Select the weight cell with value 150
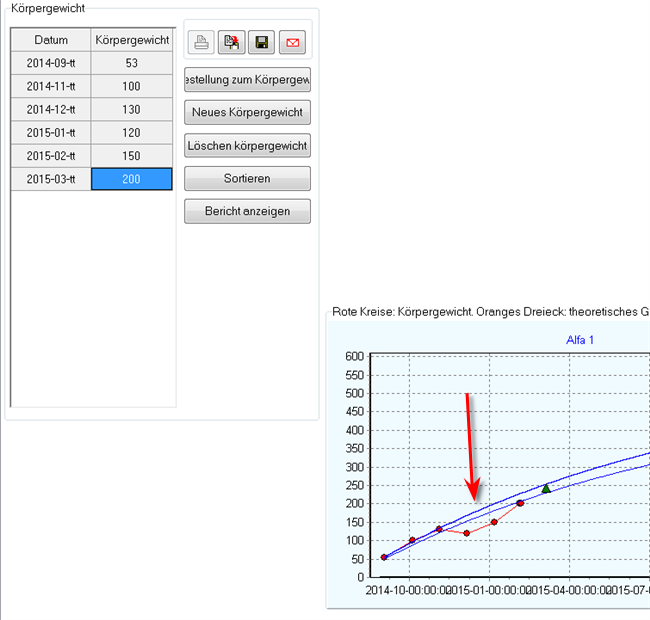650x620 pixels. (132, 156)
